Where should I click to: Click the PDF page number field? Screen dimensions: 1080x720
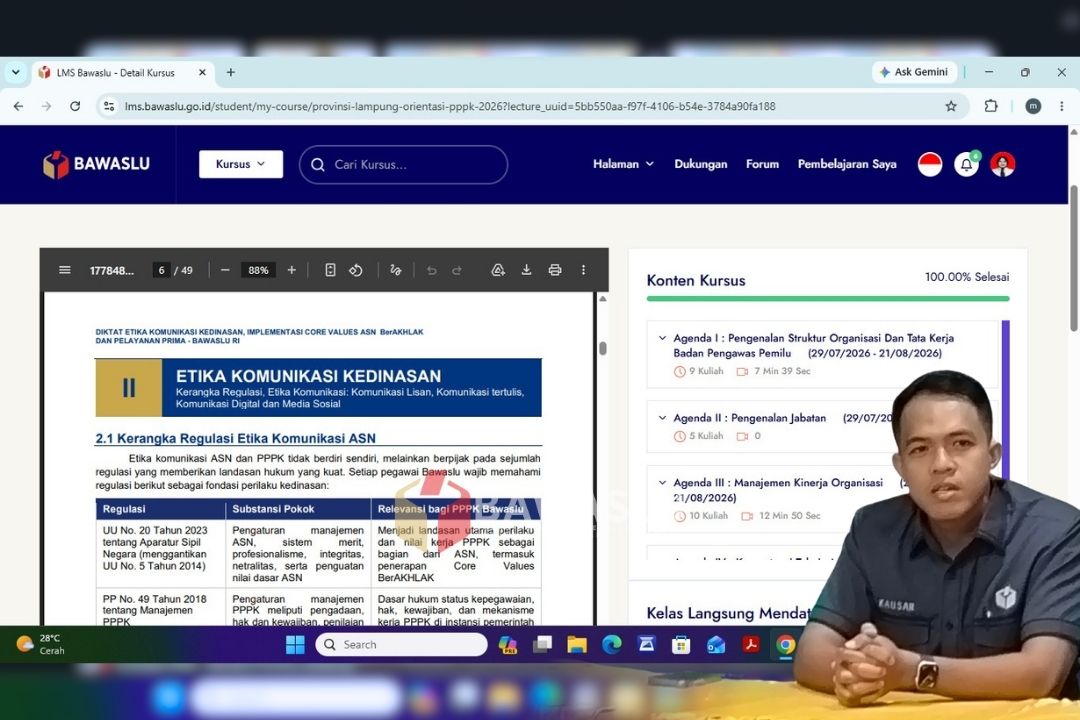161,270
